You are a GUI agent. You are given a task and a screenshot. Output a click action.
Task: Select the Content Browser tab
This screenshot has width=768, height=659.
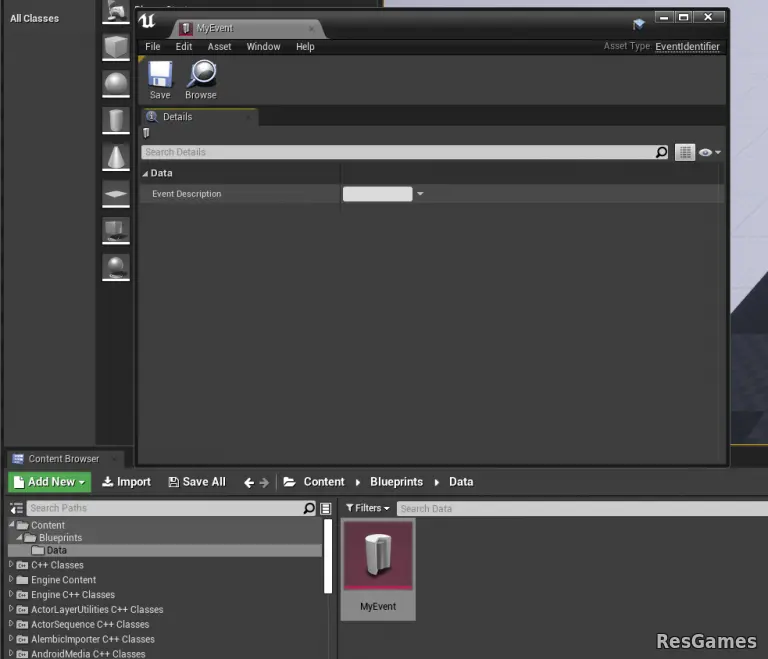64,459
